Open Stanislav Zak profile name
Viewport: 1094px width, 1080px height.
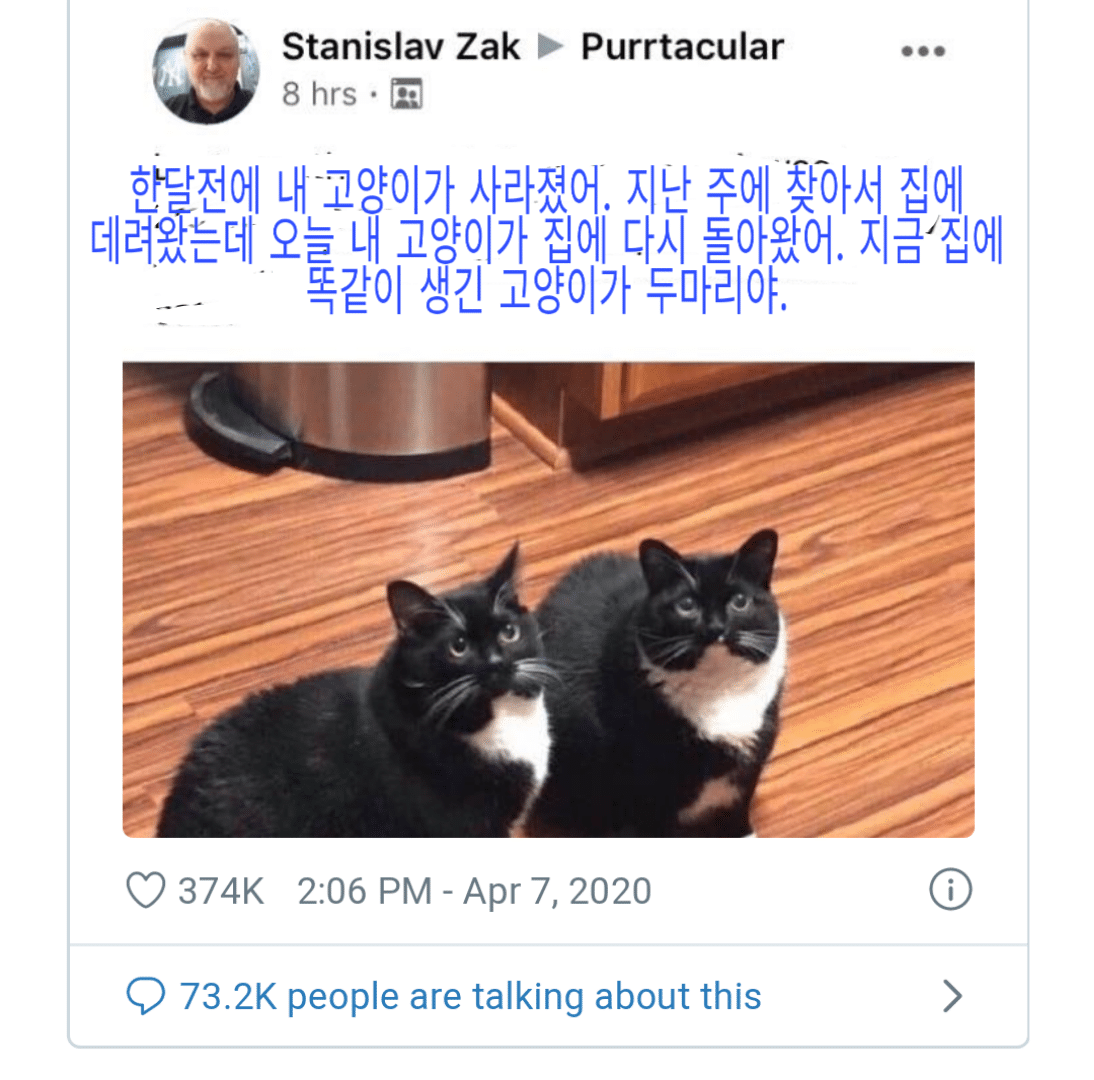[400, 47]
